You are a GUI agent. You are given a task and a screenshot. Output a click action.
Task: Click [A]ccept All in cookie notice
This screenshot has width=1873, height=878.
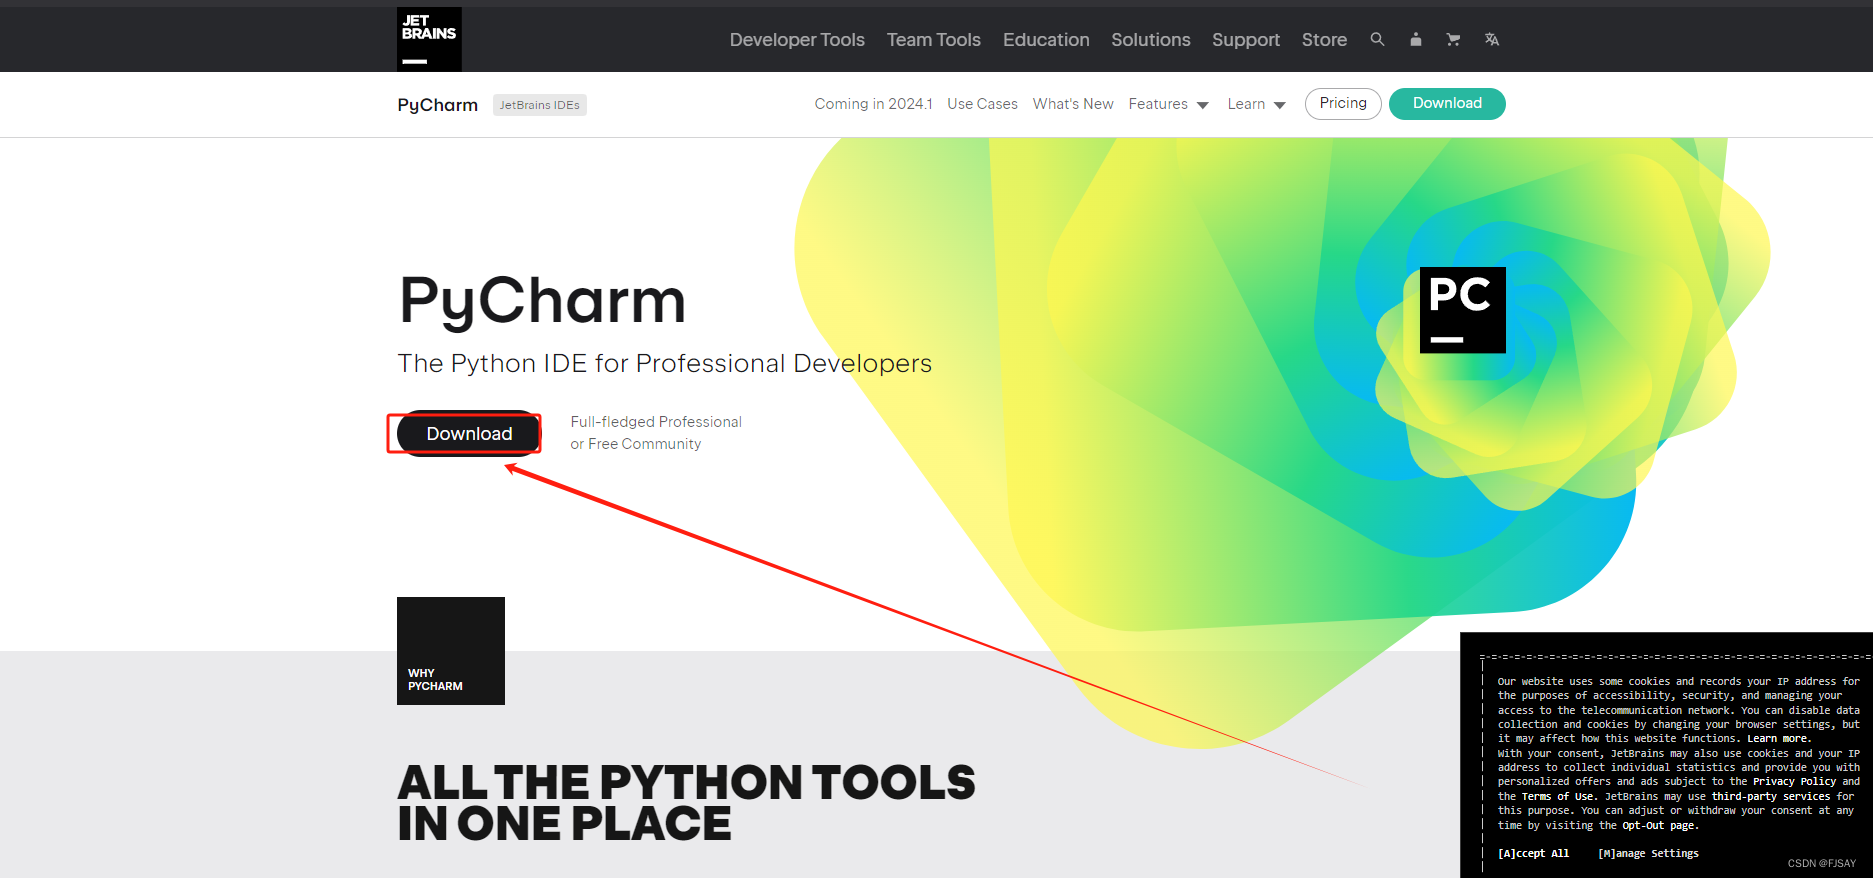pyautogui.click(x=1533, y=854)
